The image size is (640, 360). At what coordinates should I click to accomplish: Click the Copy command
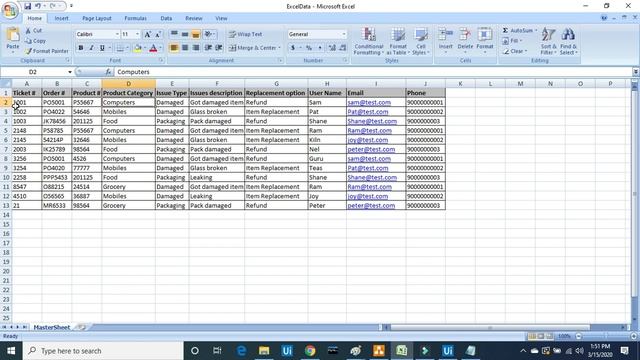point(36,41)
